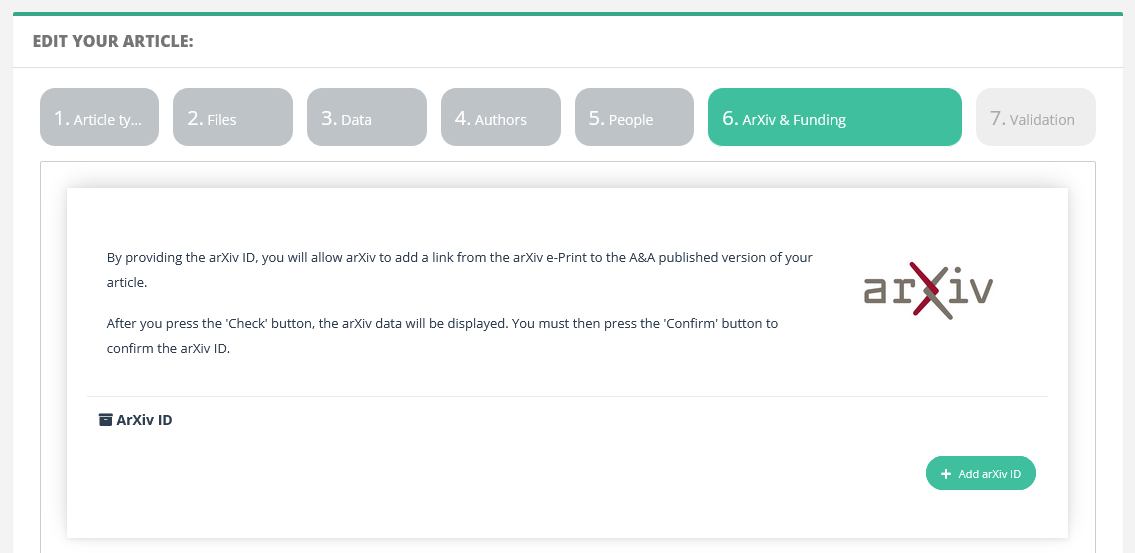Click the green bar above the header
The image size is (1135, 553).
[568, 14]
